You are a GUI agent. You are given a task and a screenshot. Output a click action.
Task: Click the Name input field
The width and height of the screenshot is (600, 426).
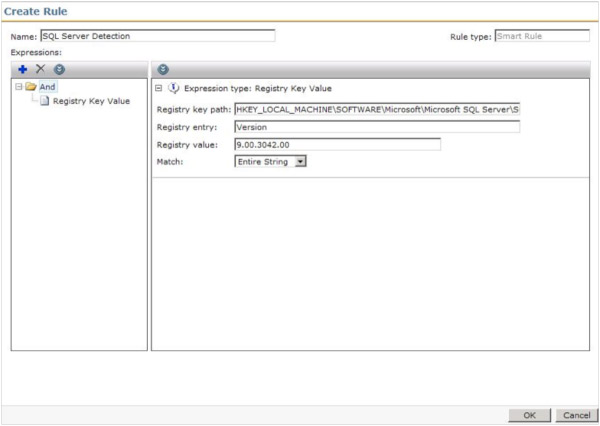coord(158,36)
